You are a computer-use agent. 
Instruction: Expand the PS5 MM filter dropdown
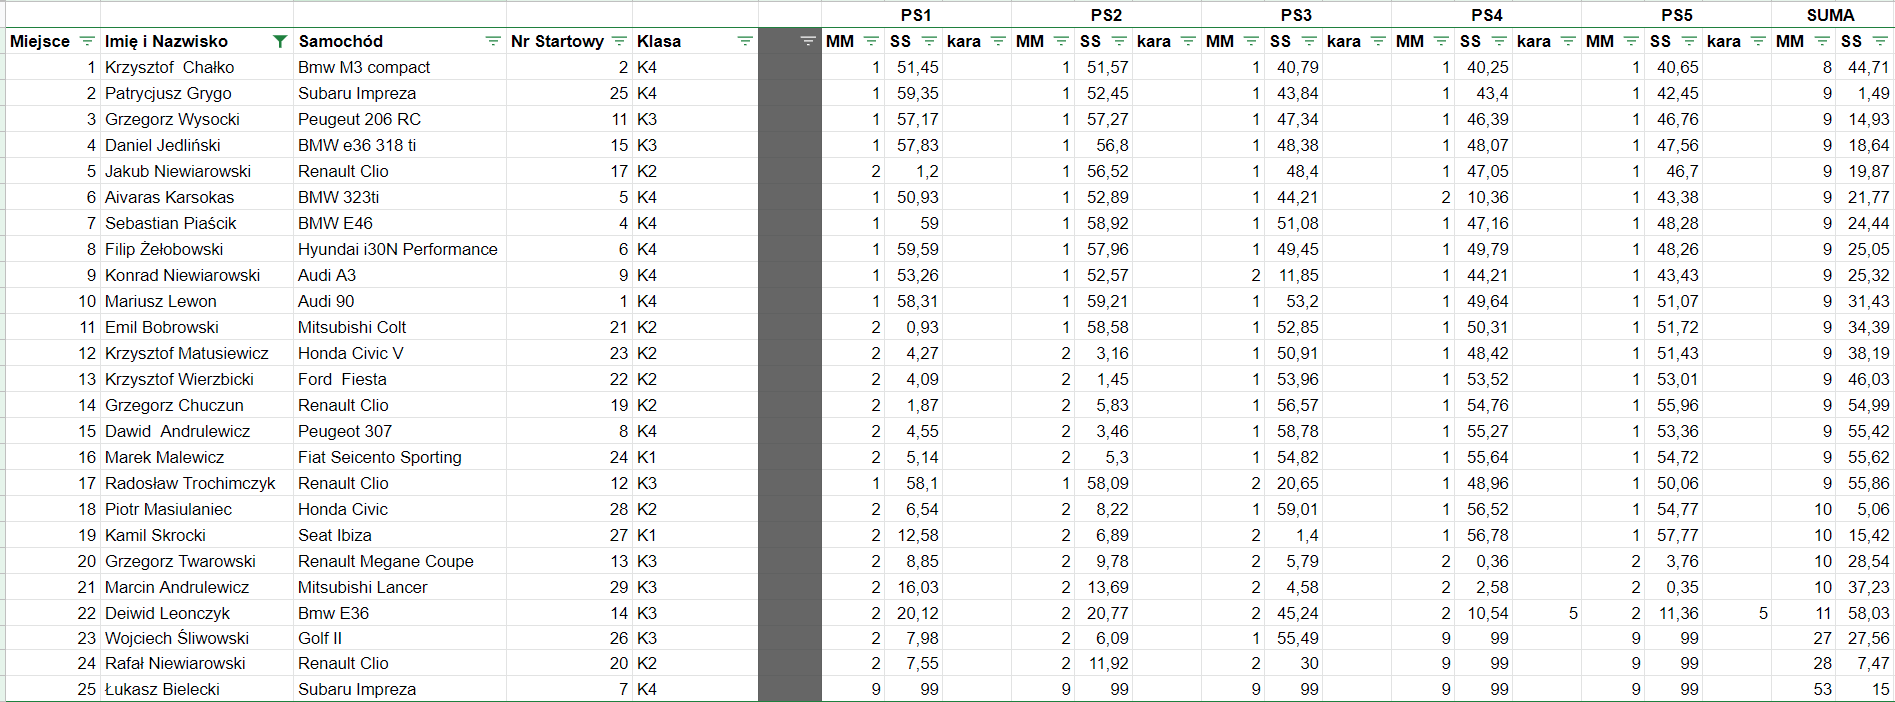(1631, 41)
